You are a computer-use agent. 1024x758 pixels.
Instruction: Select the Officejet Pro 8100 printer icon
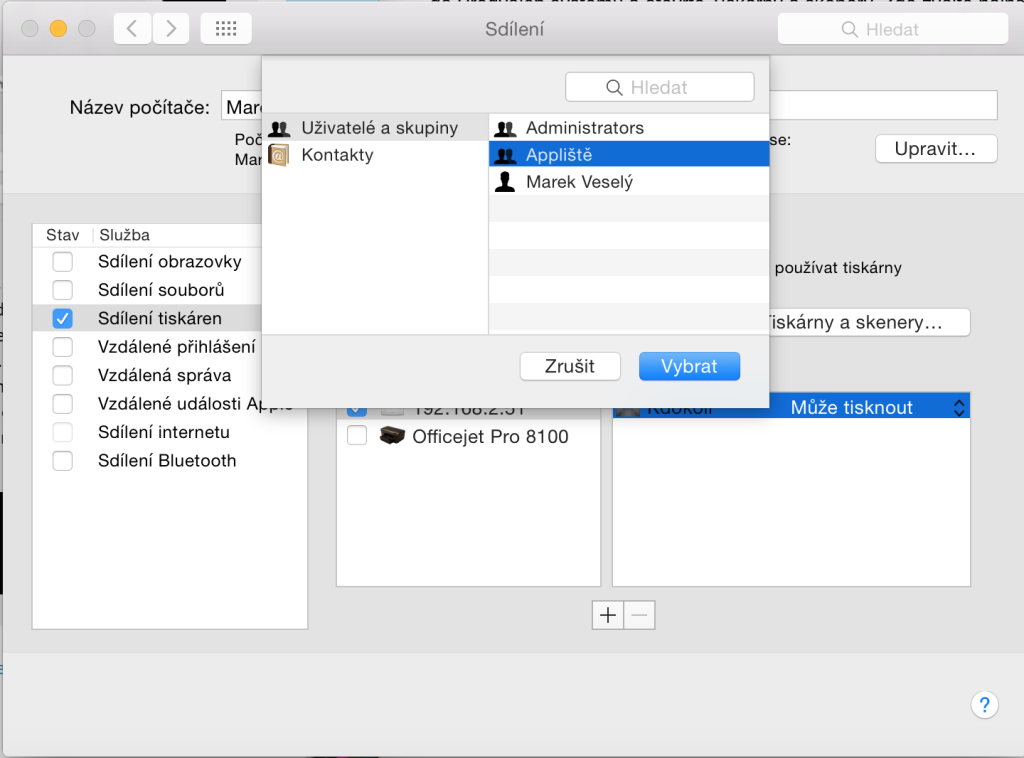click(392, 435)
